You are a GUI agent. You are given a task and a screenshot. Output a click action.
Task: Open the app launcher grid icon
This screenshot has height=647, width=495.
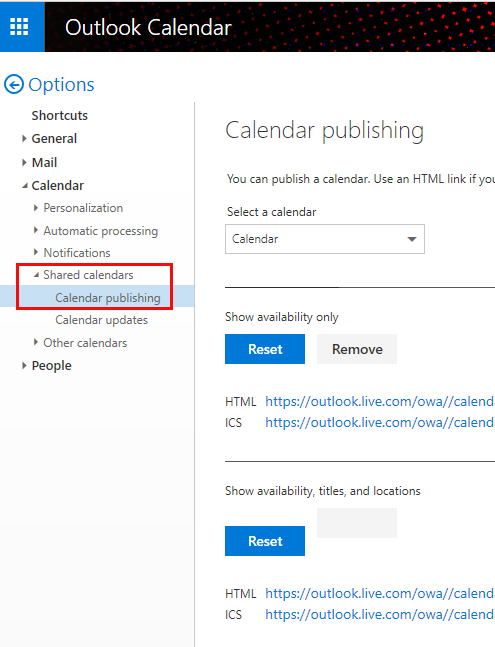pos(19,27)
